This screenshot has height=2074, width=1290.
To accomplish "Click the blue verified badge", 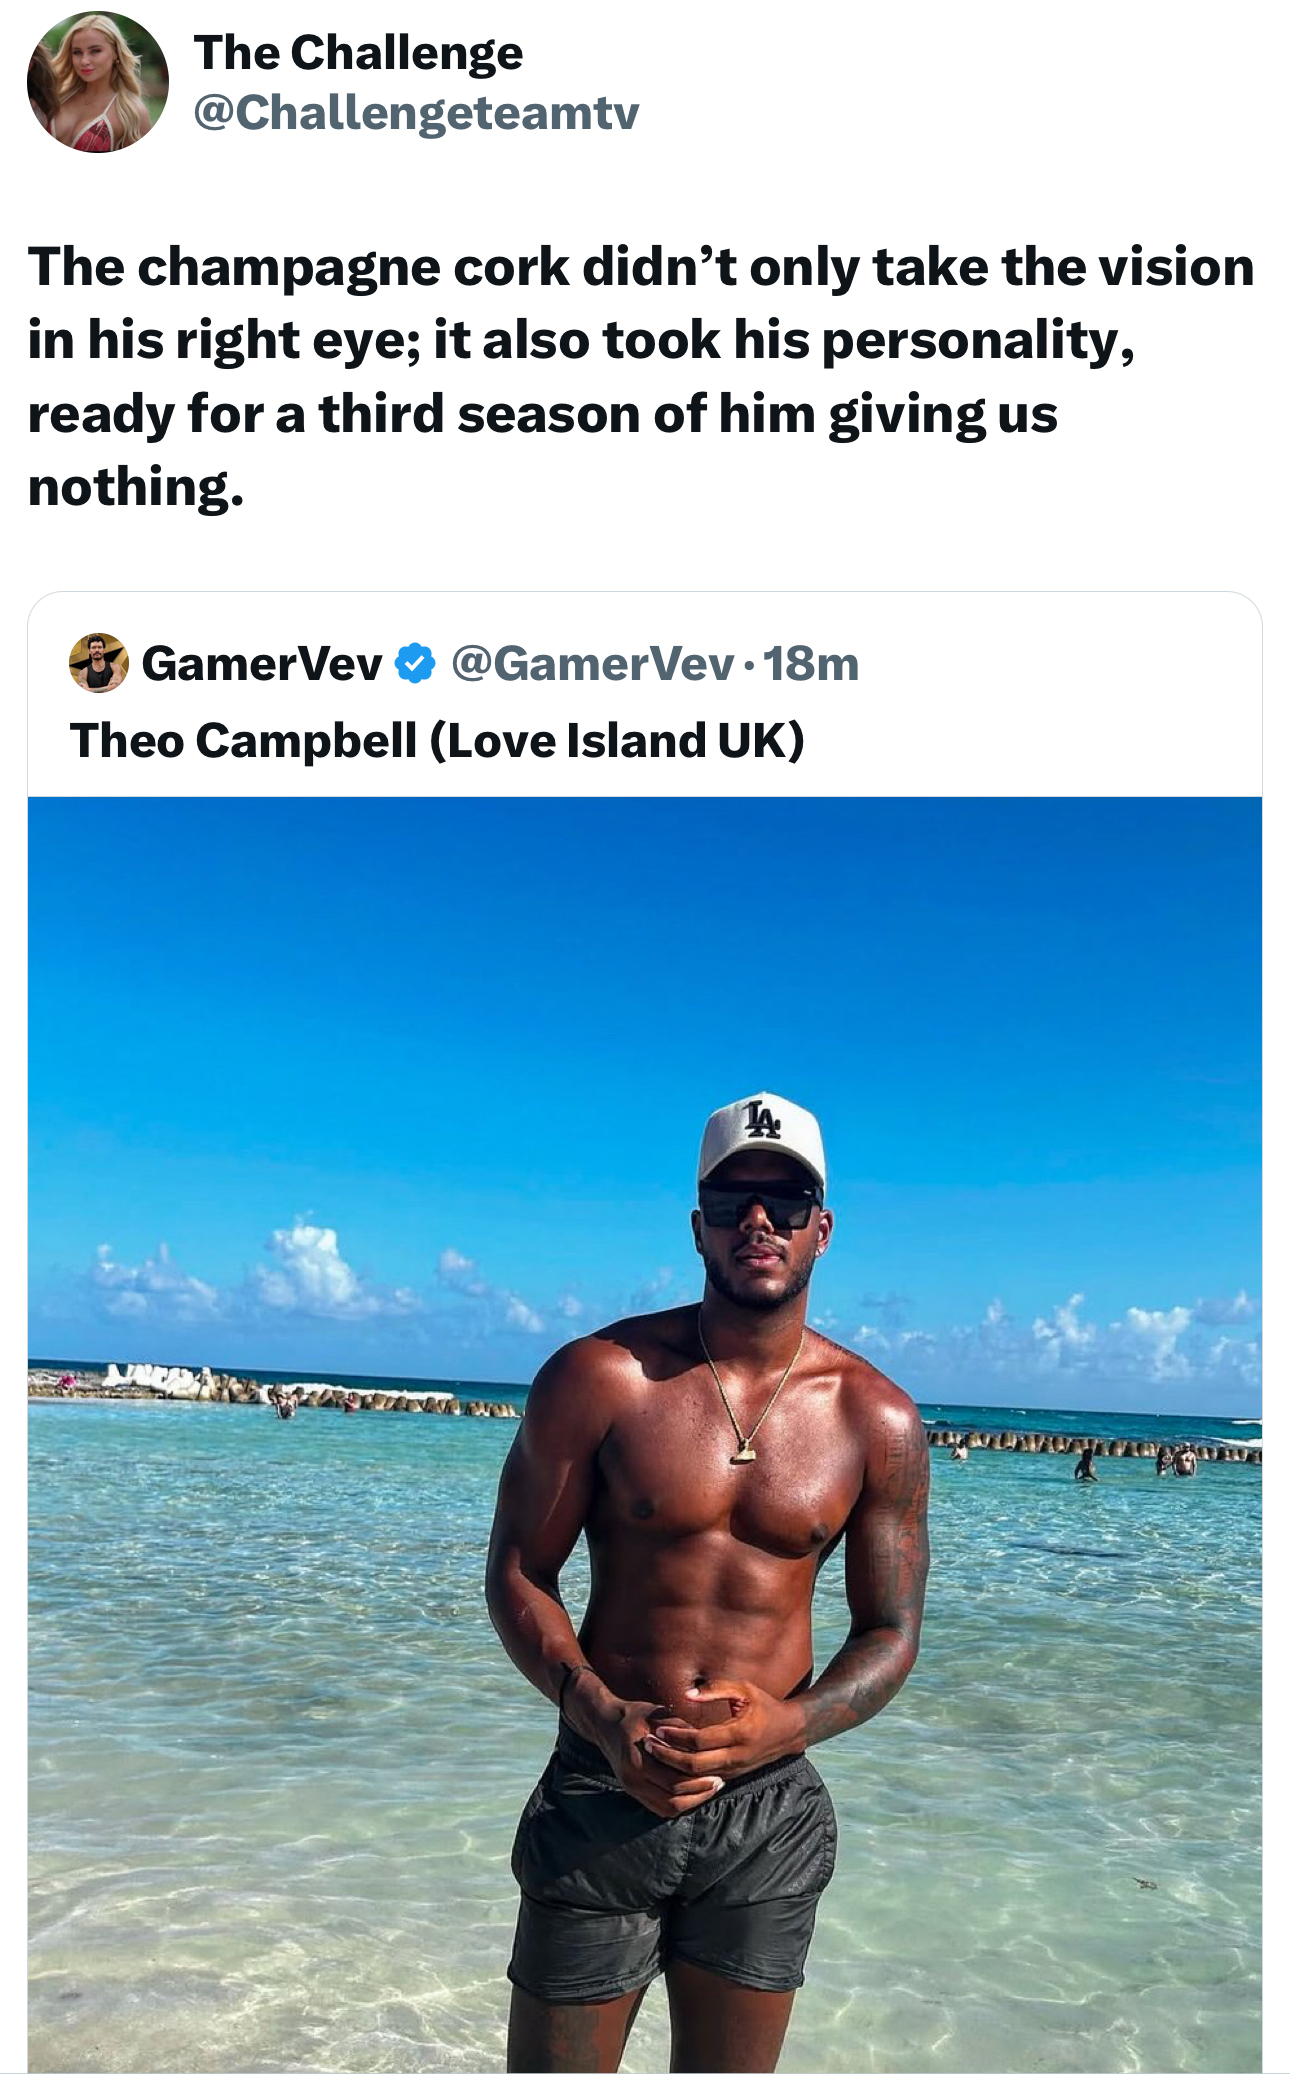I will (415, 664).
